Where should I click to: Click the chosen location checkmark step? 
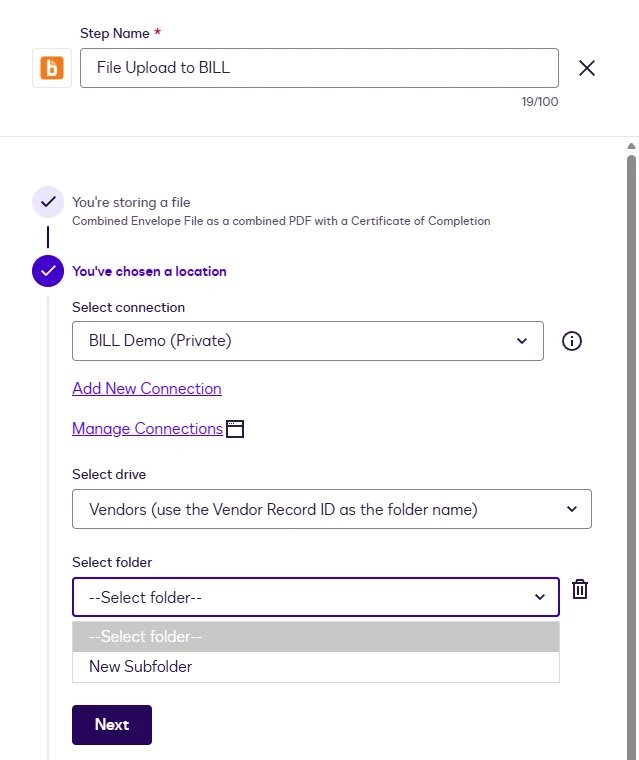point(48,271)
